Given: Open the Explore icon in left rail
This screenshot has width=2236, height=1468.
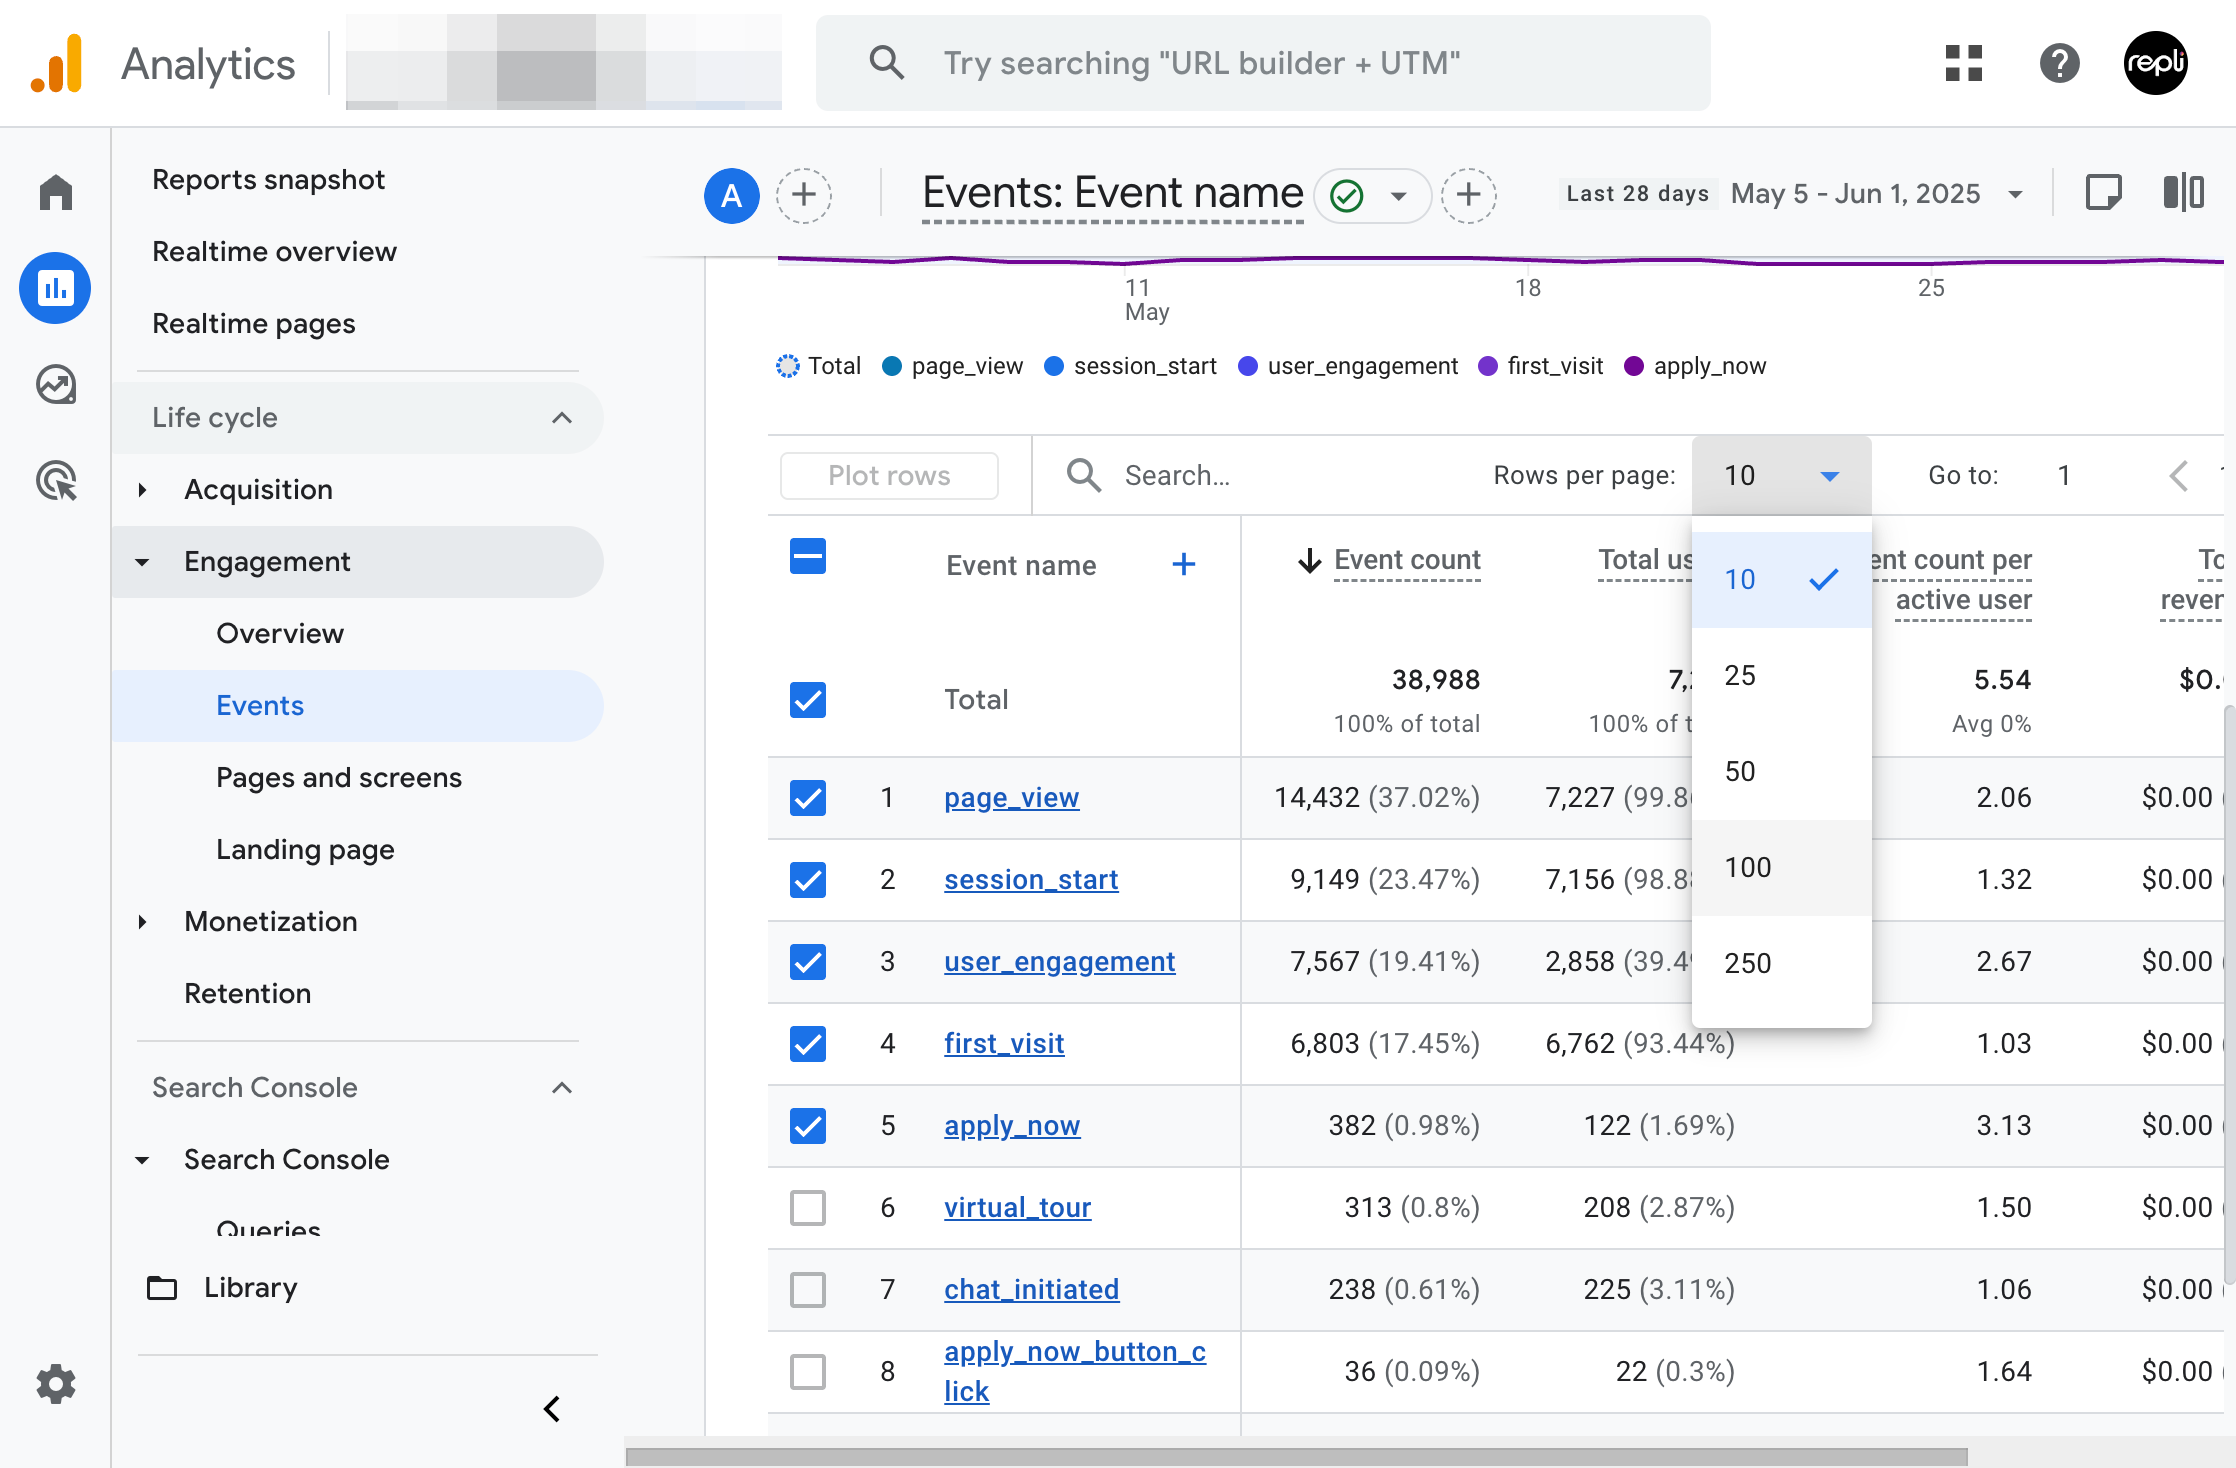Looking at the screenshot, I should (56, 384).
